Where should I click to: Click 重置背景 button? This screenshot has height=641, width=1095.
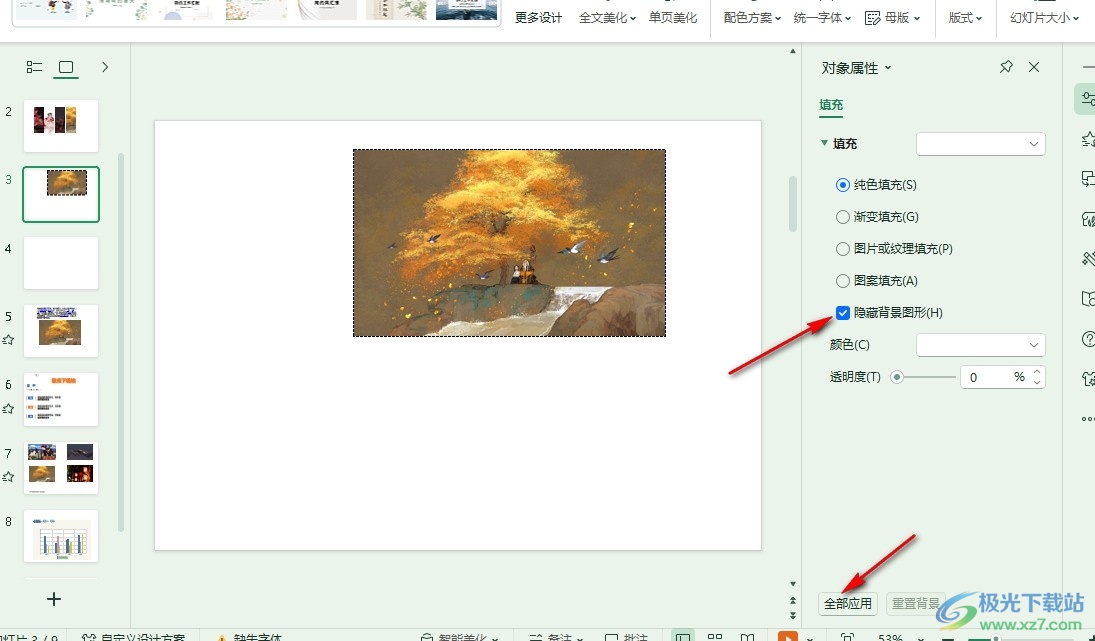(x=916, y=603)
